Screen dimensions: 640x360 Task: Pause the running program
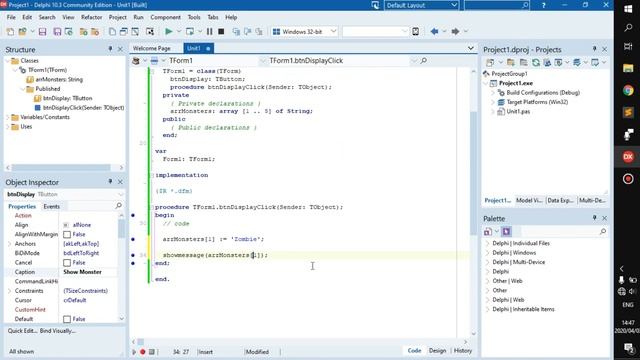tap(209, 31)
